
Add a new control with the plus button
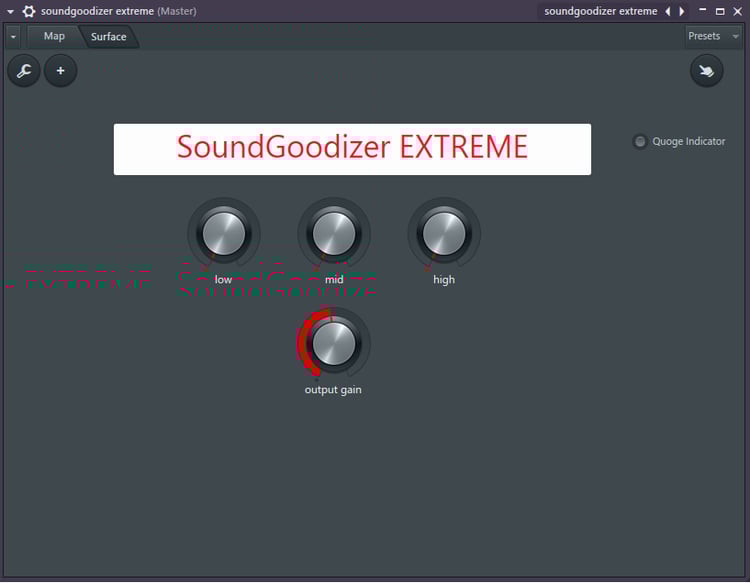click(60, 71)
